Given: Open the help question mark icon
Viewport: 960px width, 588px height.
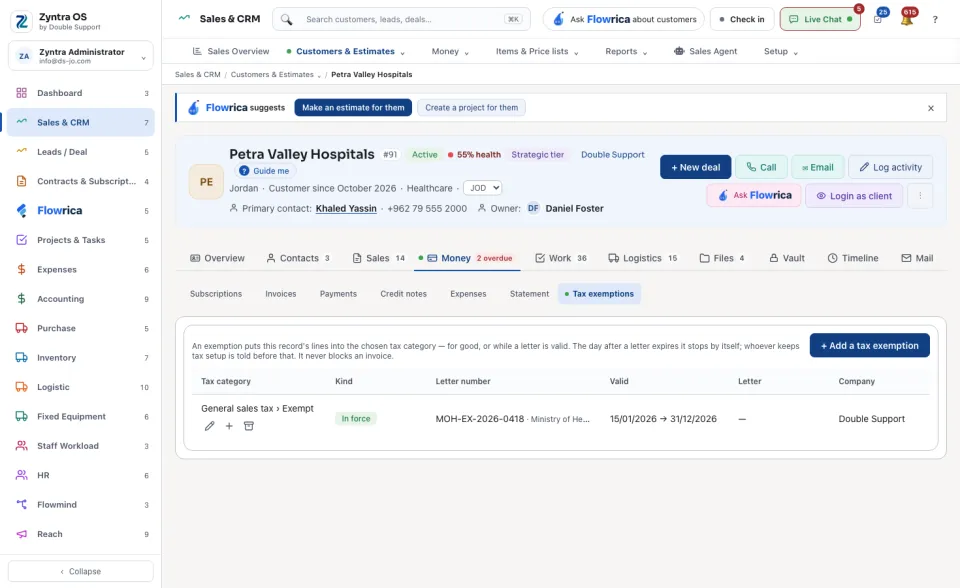Looking at the screenshot, I should coord(935,20).
